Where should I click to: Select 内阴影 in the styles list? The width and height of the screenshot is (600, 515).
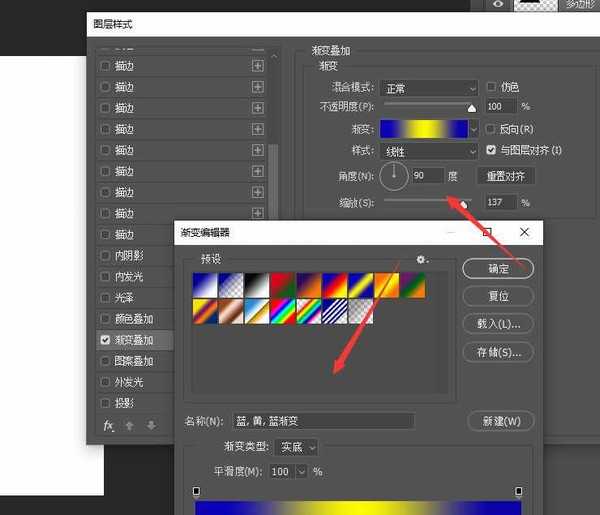pos(128,256)
